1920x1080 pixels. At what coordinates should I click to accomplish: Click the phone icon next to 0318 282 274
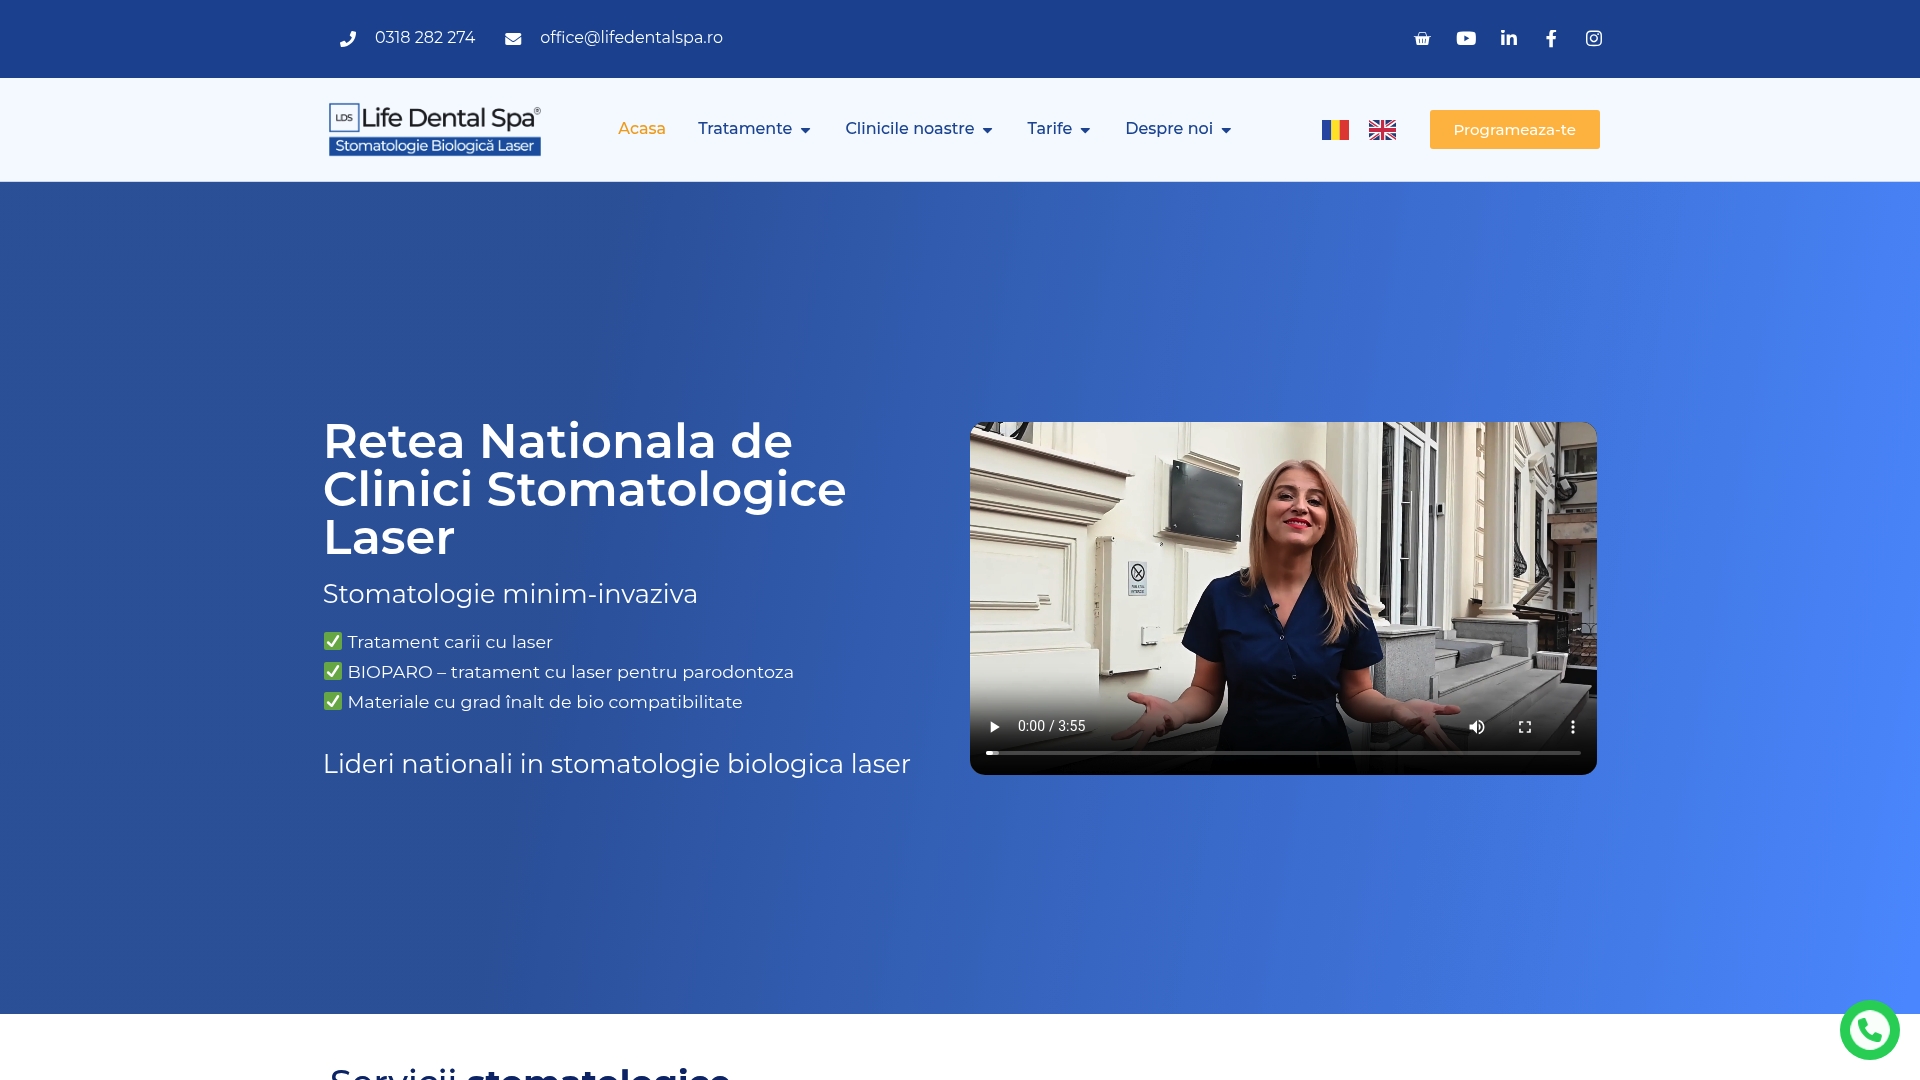pos(347,38)
